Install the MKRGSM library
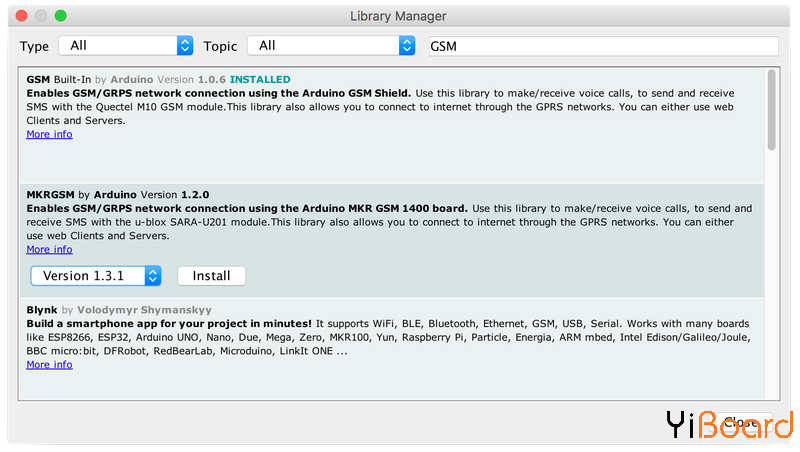800x452 pixels. (211, 276)
